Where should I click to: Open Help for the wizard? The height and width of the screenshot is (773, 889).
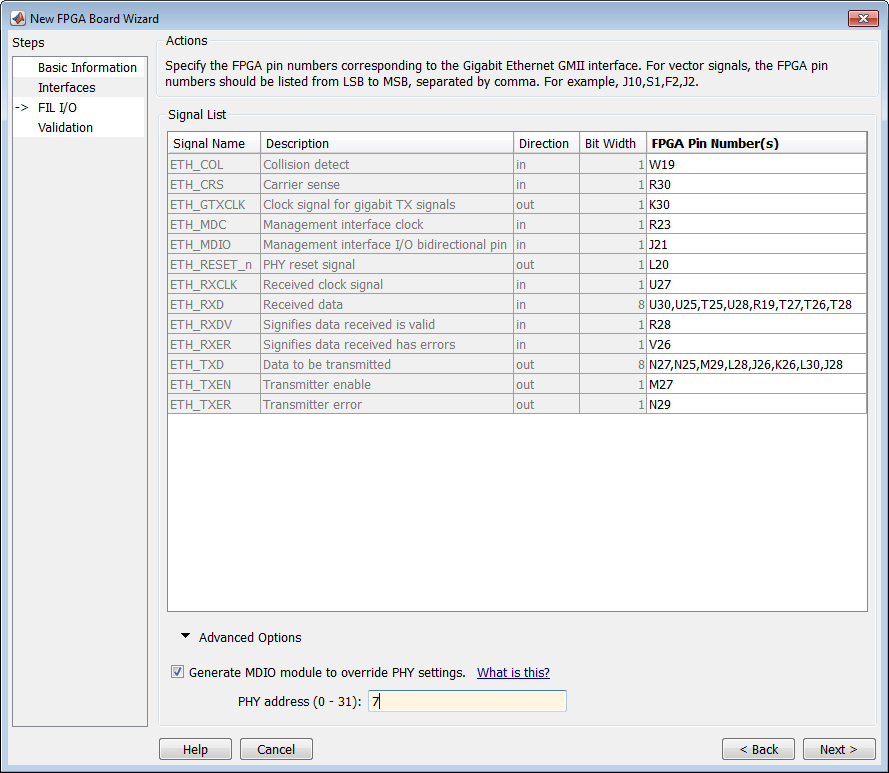coord(195,749)
